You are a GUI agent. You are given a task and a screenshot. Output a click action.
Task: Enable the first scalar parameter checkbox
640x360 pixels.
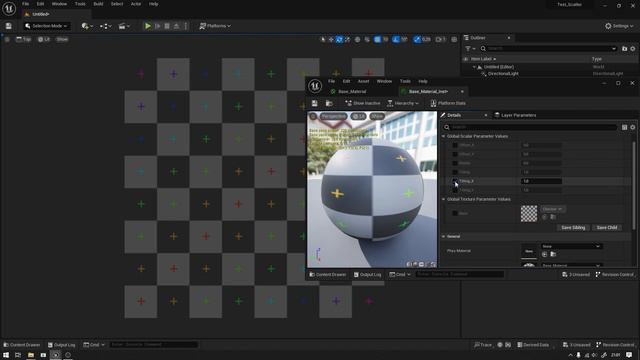[x=455, y=145]
